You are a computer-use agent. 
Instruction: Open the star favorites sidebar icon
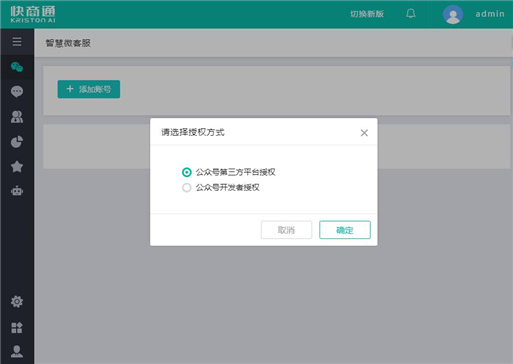click(x=17, y=166)
